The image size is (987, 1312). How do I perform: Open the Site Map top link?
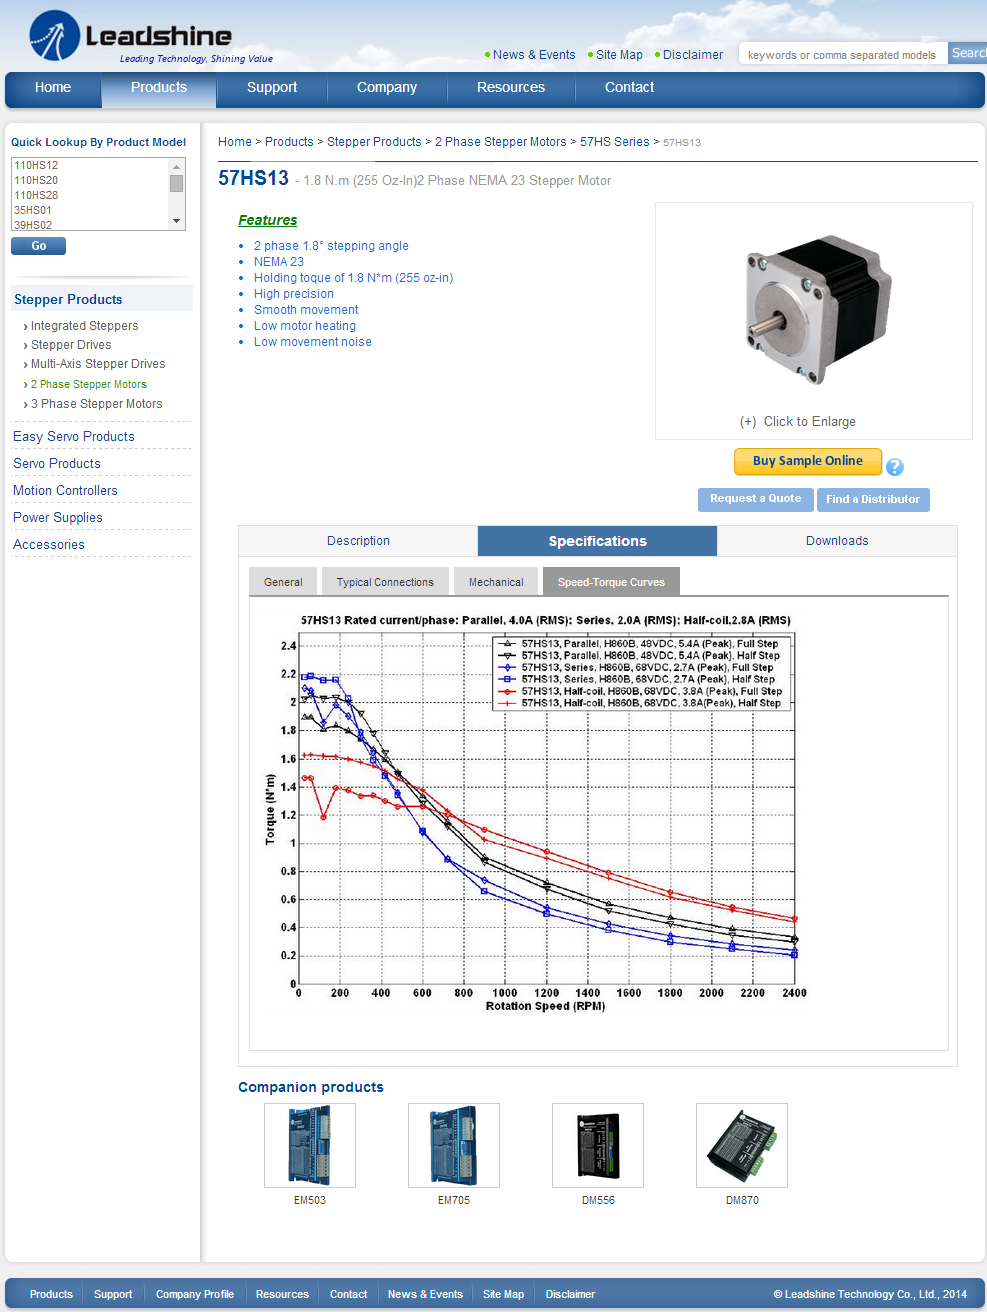coord(619,55)
